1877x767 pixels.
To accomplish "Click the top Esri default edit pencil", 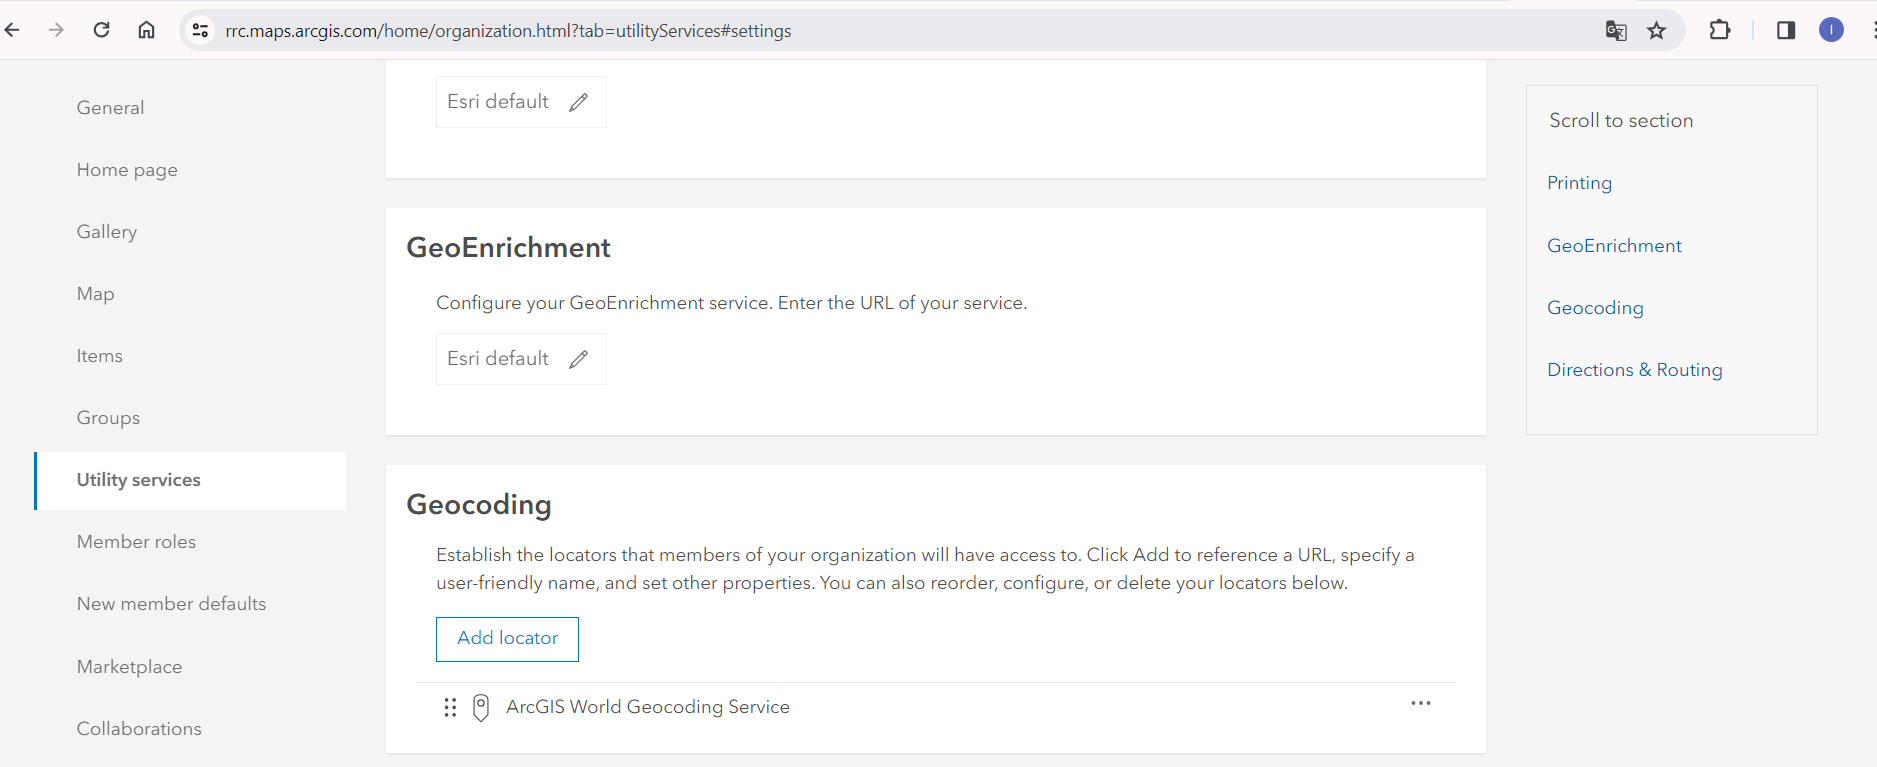I will [x=579, y=102].
